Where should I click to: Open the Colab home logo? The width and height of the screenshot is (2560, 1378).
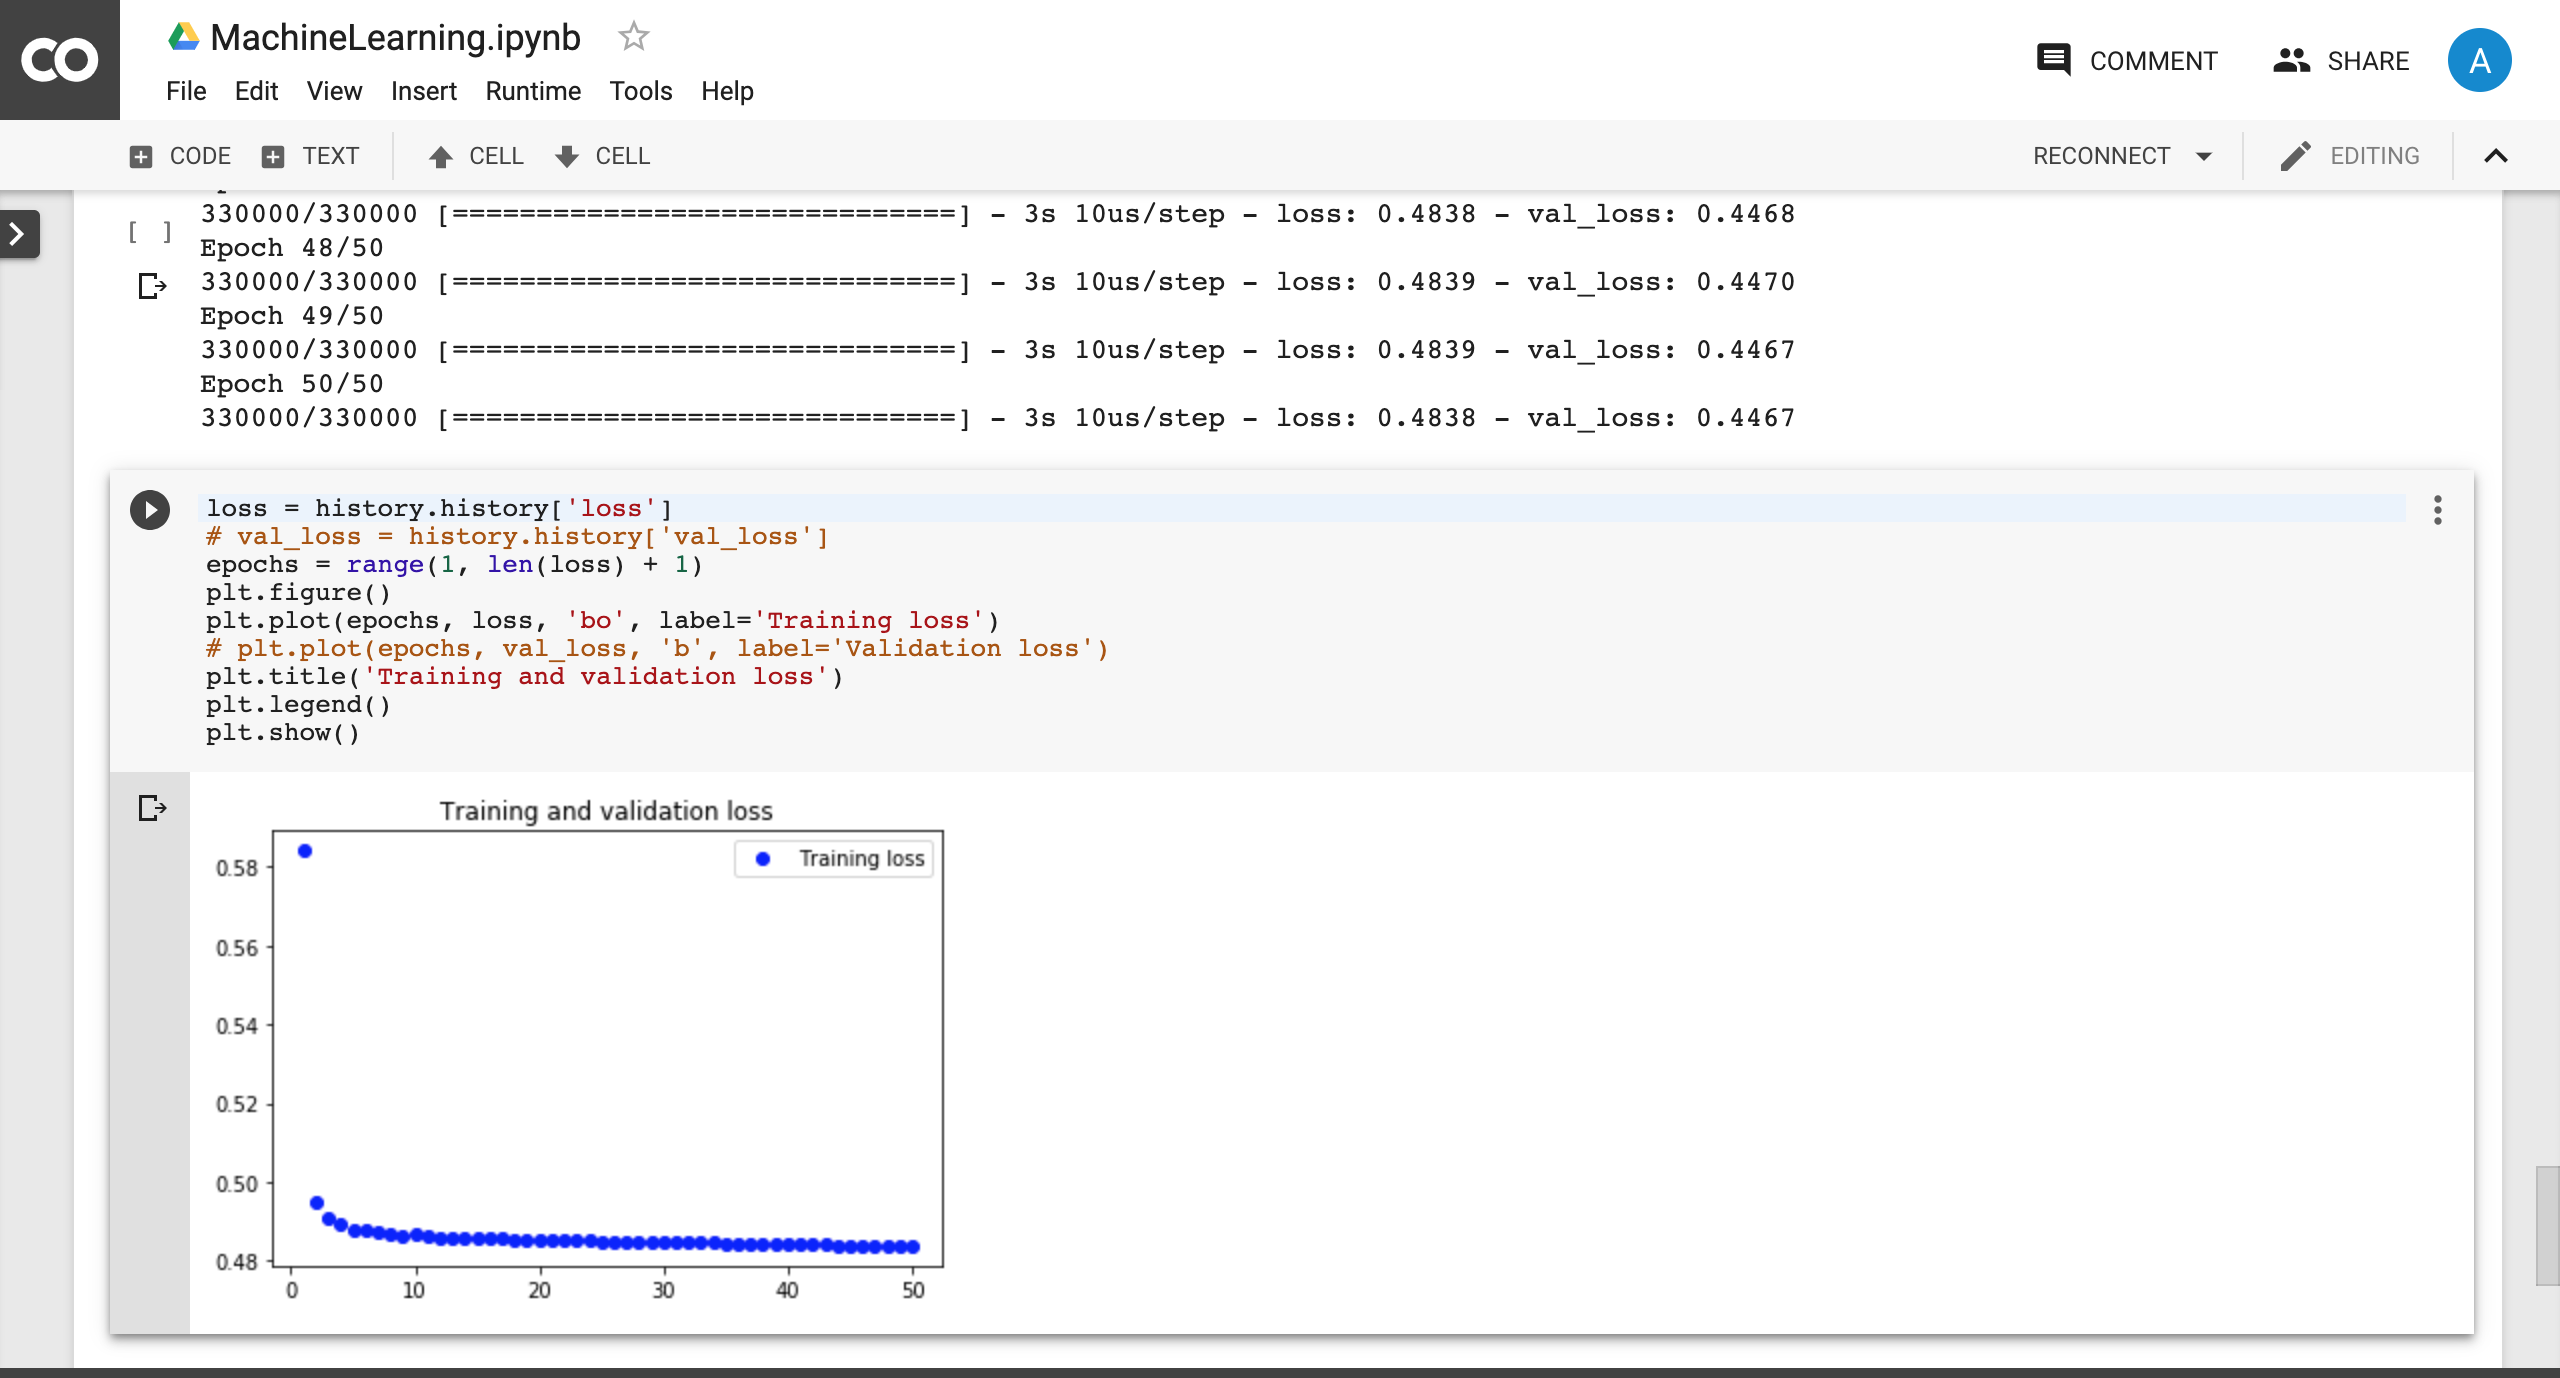(x=60, y=60)
